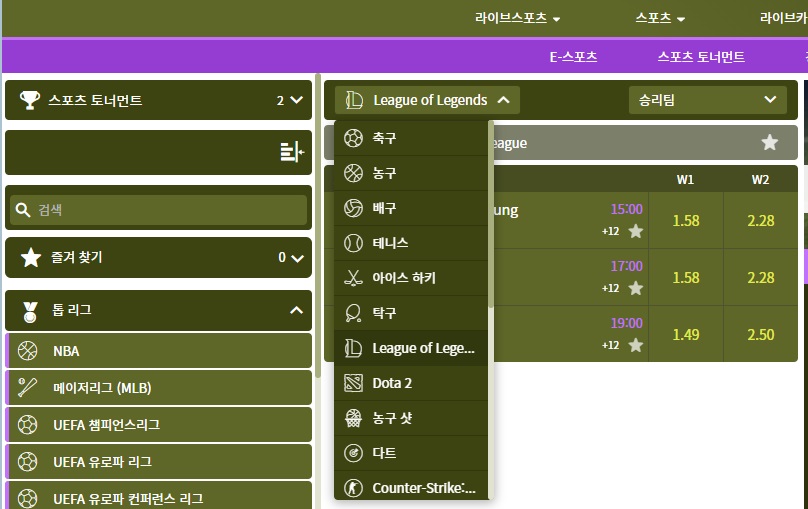Open +12 more markets for 17:00 match
The height and width of the screenshot is (509, 808).
611,288
